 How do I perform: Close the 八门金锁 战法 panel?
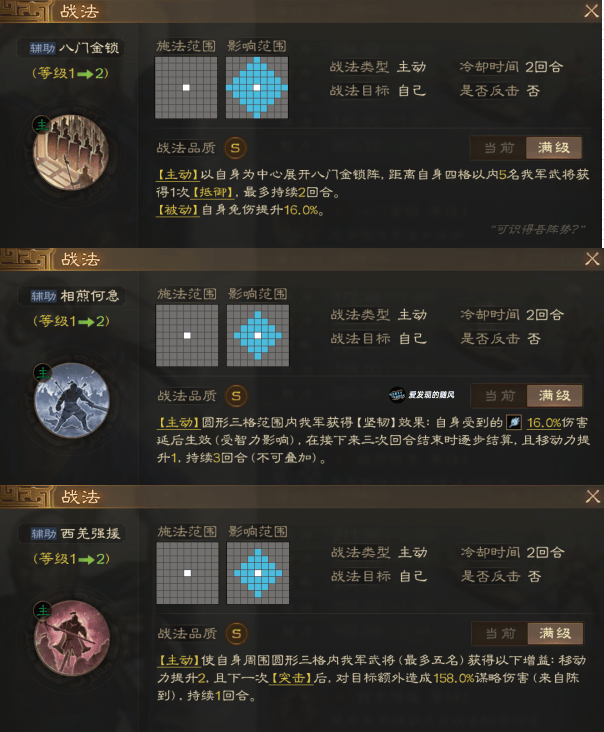591,11
